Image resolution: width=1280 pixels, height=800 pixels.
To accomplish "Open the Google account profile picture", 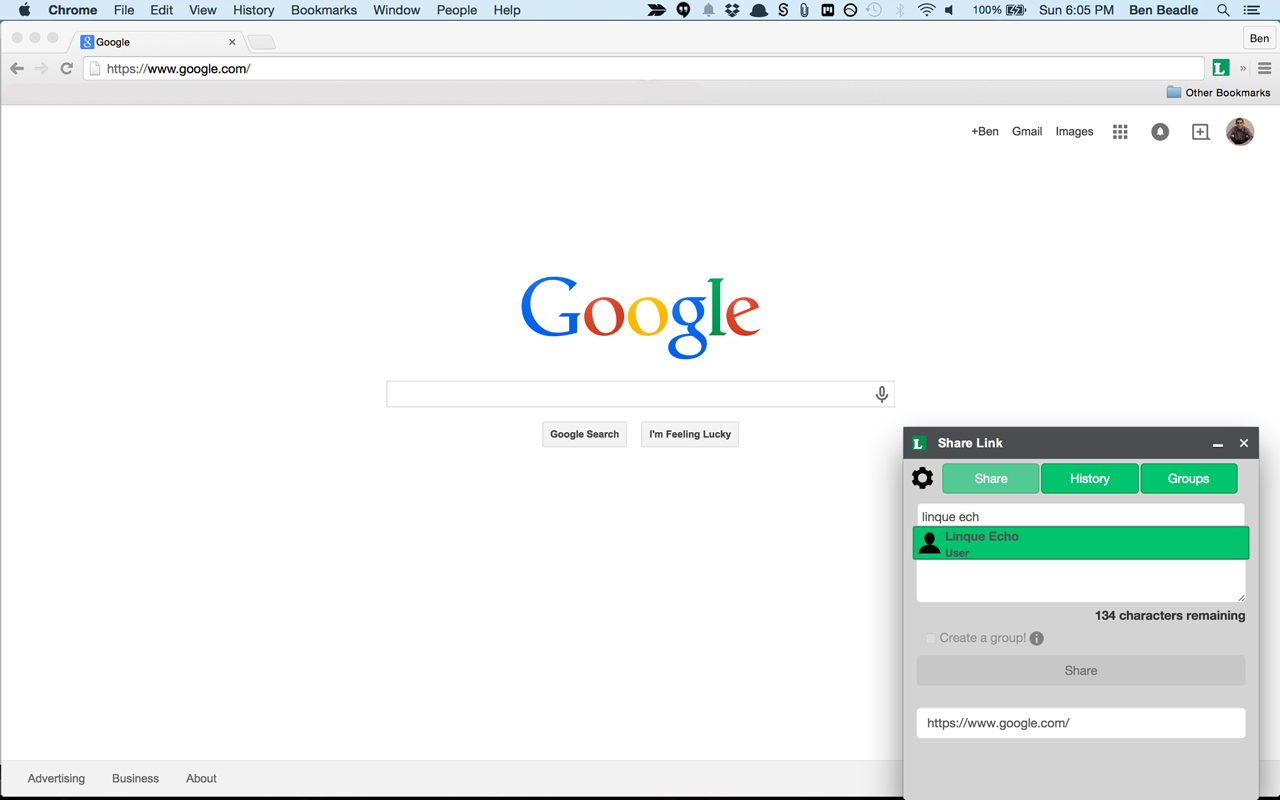I will coord(1240,131).
